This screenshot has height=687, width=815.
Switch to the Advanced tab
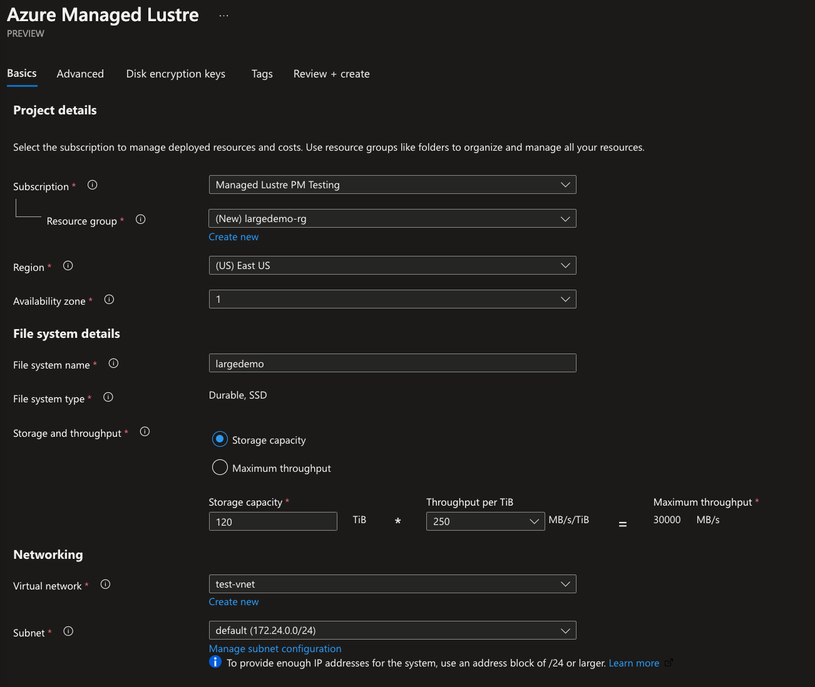coord(80,74)
